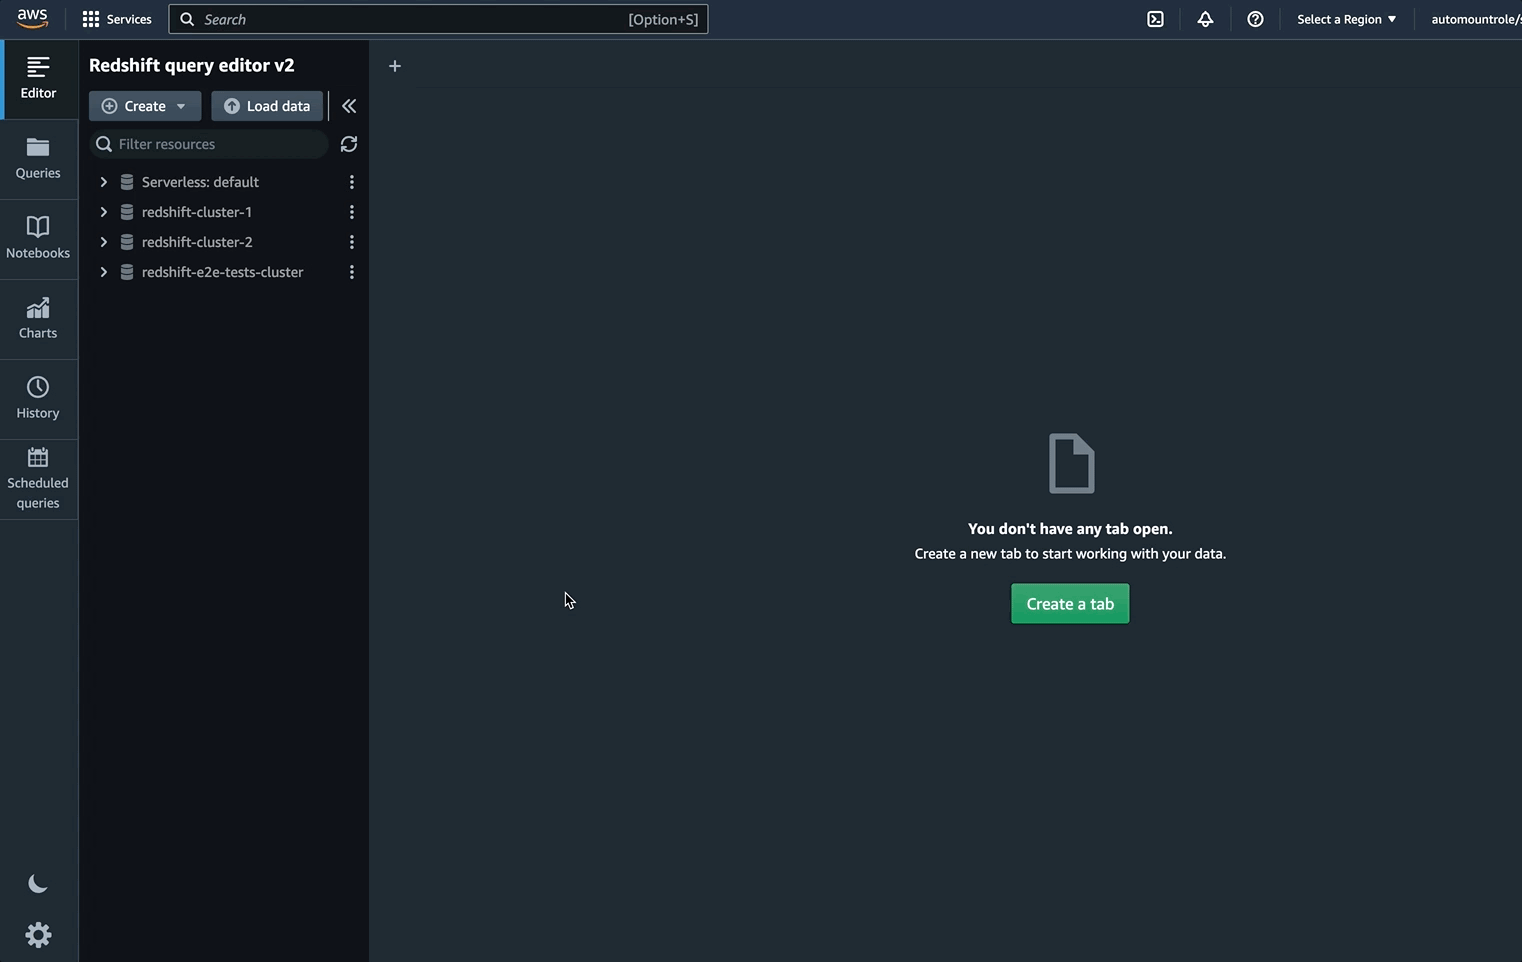The image size is (1522, 962).
Task: Open the help question mark icon
Action: click(x=1255, y=19)
